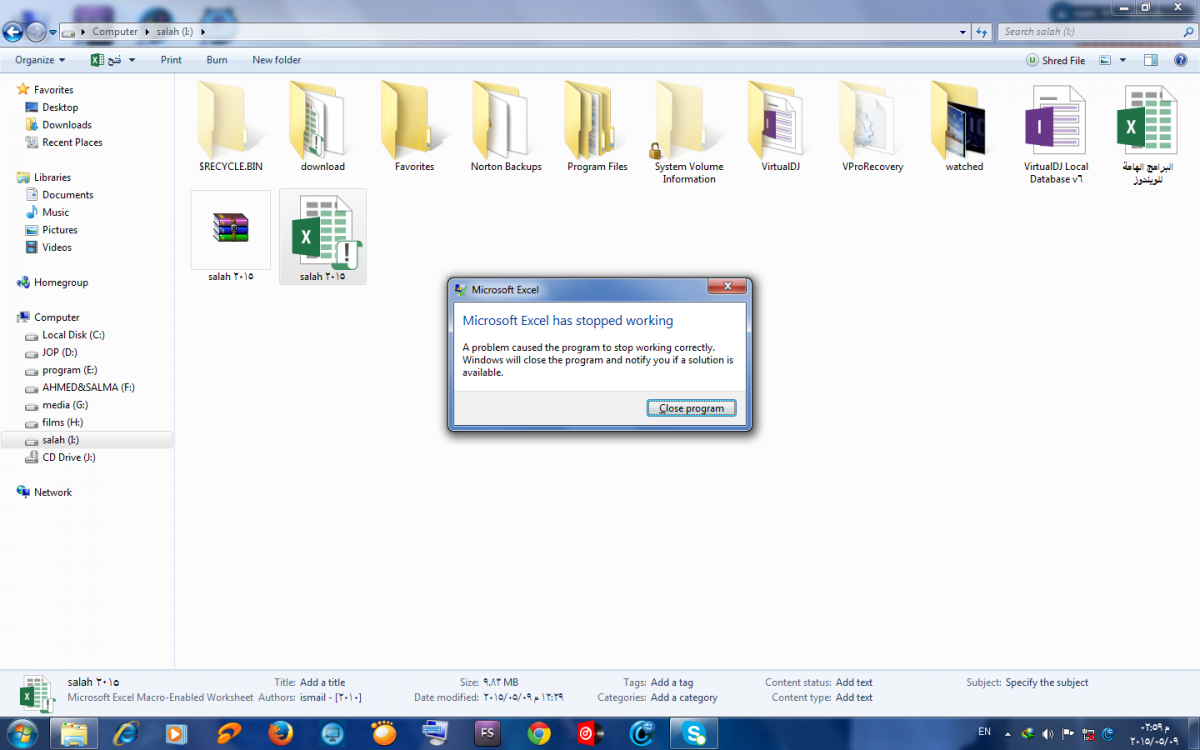Click the Back navigation arrow
1200x750 pixels.
[x=14, y=31]
